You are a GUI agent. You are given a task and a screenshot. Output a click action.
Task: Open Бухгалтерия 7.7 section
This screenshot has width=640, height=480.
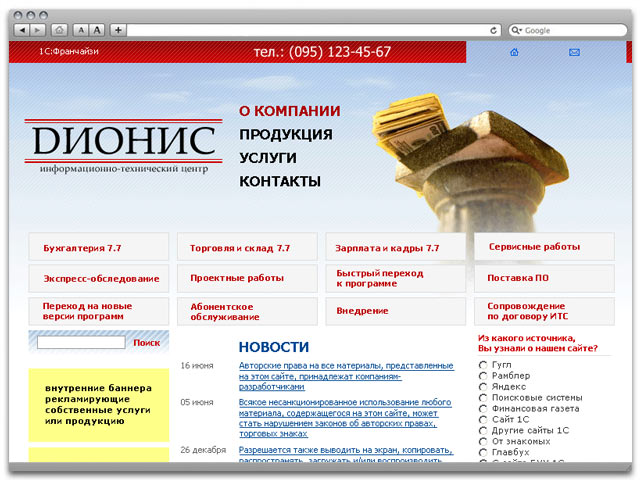98,247
